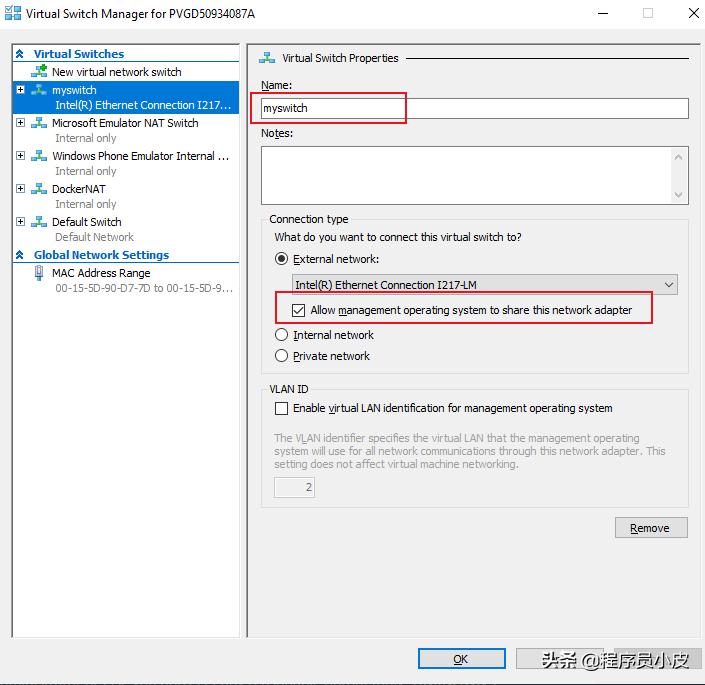Click Internal only under Windows Phone Emulator
The height and width of the screenshot is (685, 705).
[x=85, y=171]
